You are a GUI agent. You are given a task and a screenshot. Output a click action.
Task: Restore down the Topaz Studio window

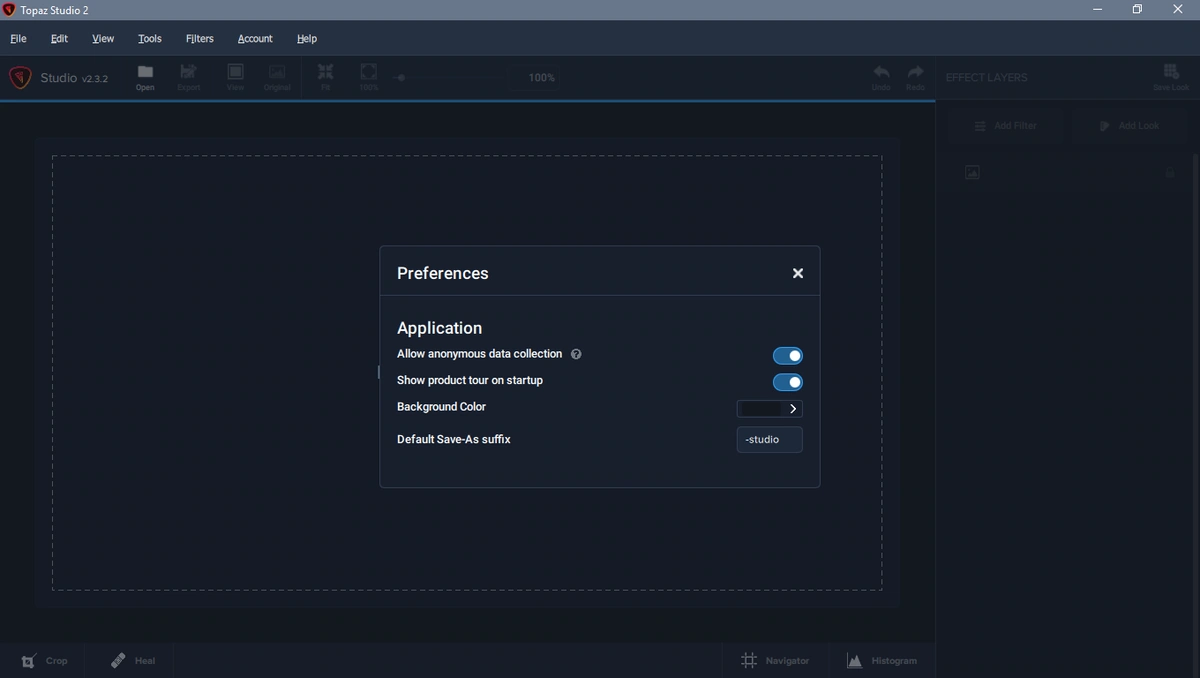click(1137, 10)
